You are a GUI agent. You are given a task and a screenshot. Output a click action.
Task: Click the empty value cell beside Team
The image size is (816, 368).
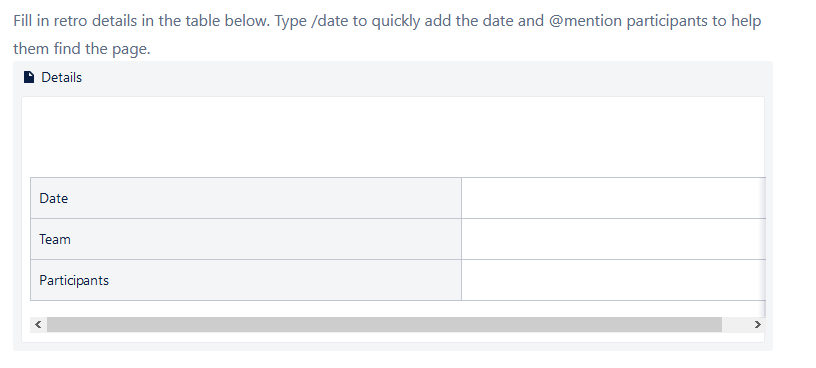point(614,239)
